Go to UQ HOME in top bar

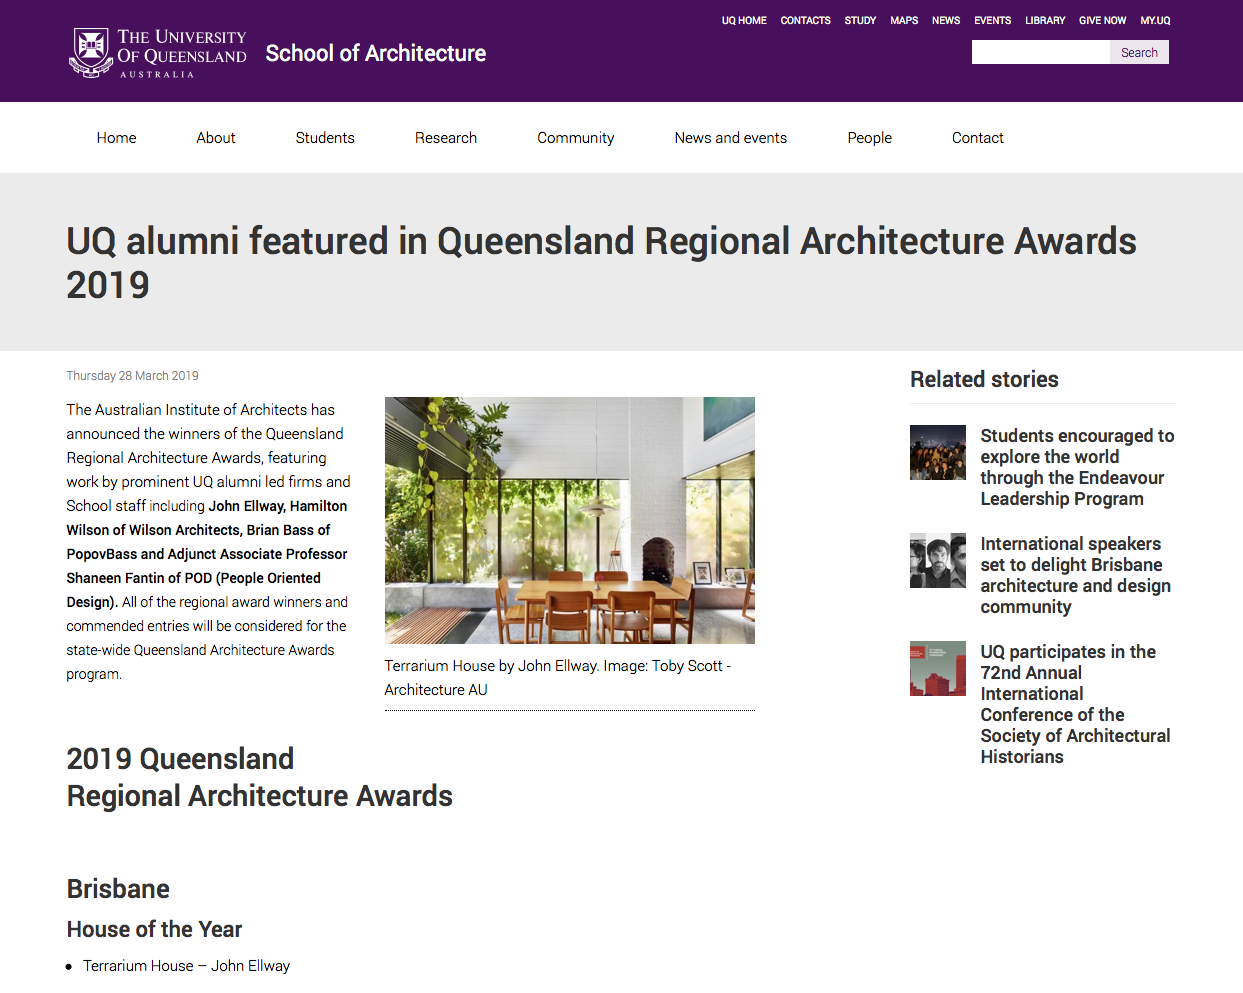click(x=744, y=20)
